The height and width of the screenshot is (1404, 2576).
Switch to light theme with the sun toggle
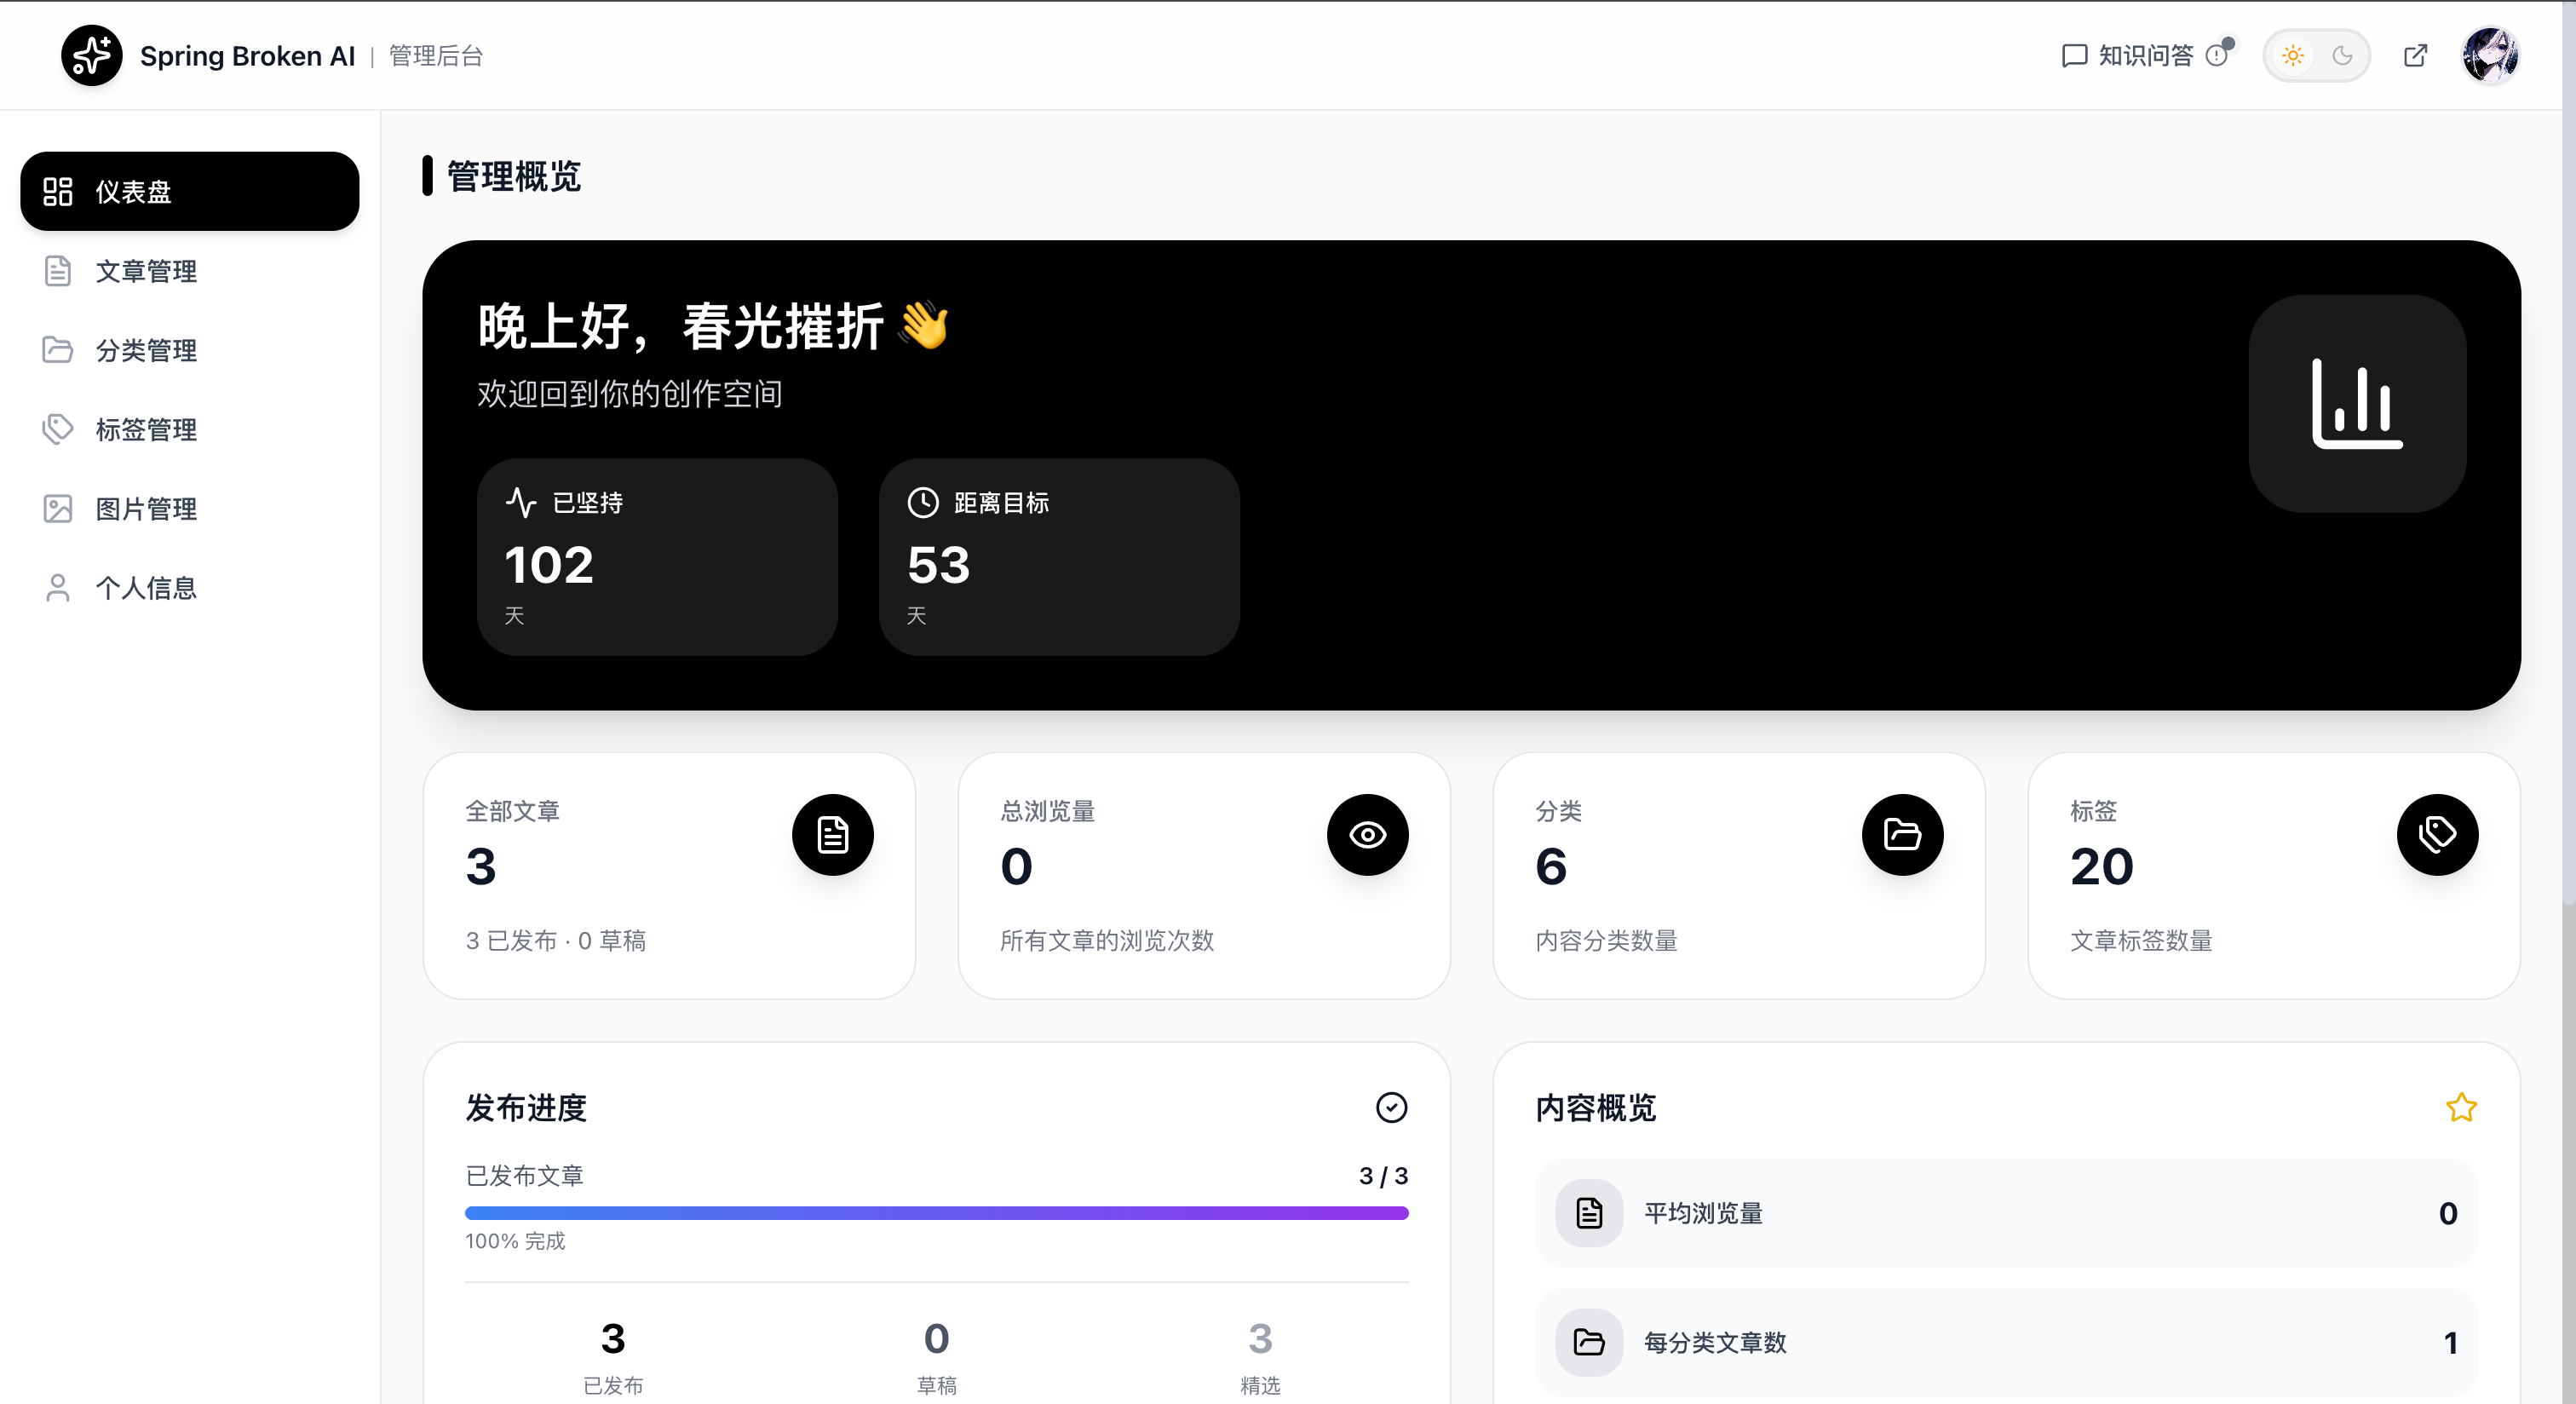(x=2292, y=55)
